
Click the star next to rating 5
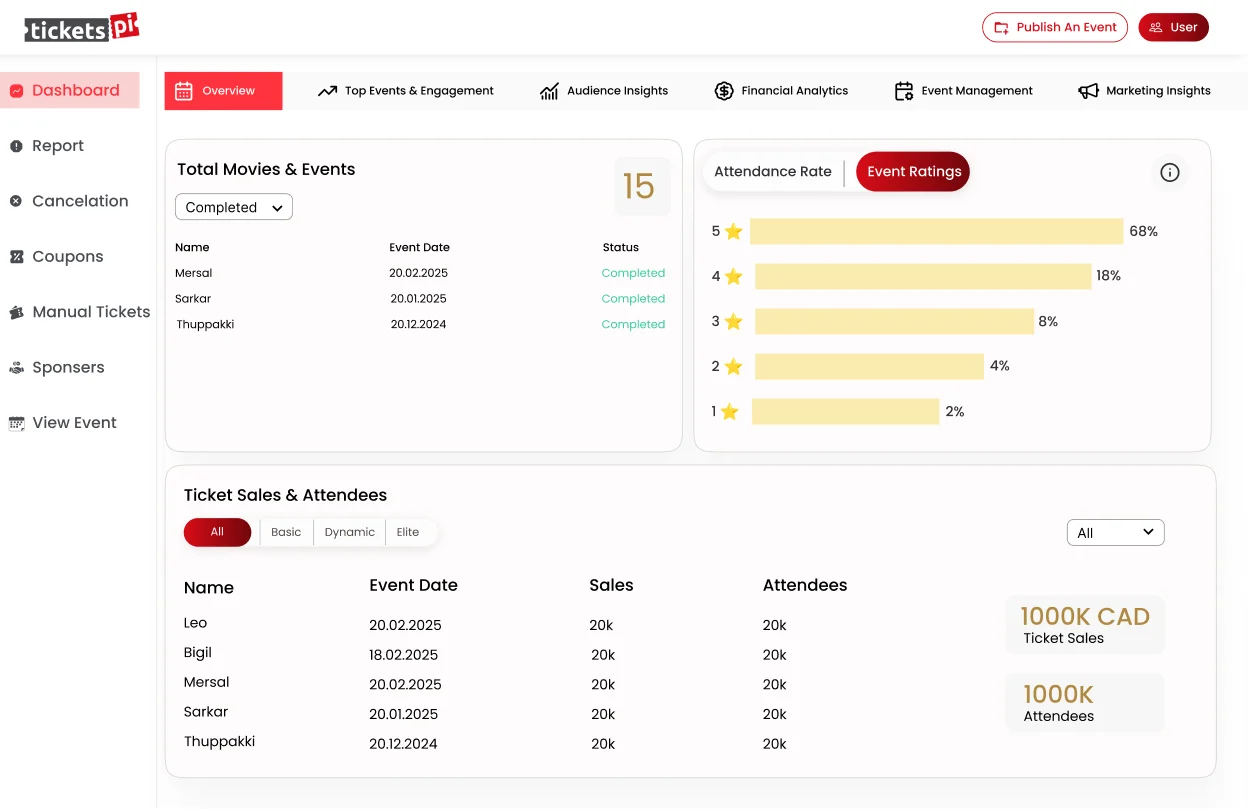(x=733, y=232)
